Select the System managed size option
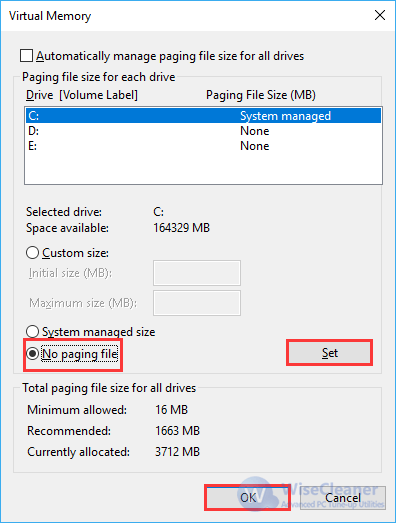This screenshot has height=523, width=396. (x=32, y=332)
